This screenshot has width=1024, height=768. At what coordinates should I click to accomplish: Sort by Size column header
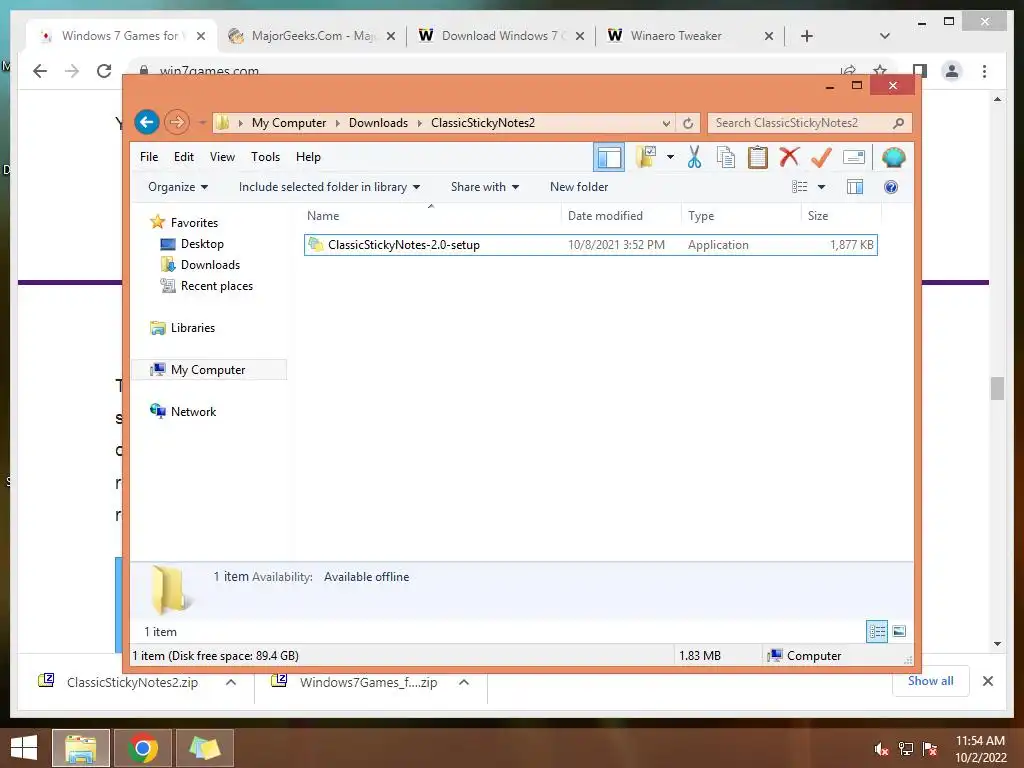(x=841, y=216)
